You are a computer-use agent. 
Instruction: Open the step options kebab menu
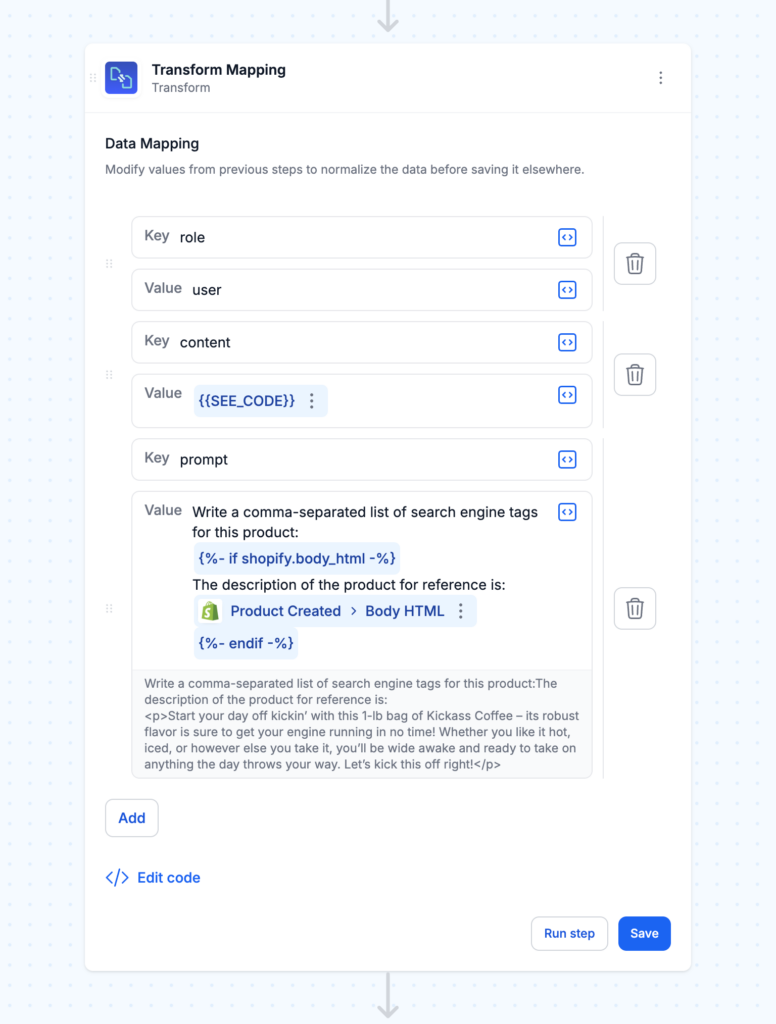(661, 77)
